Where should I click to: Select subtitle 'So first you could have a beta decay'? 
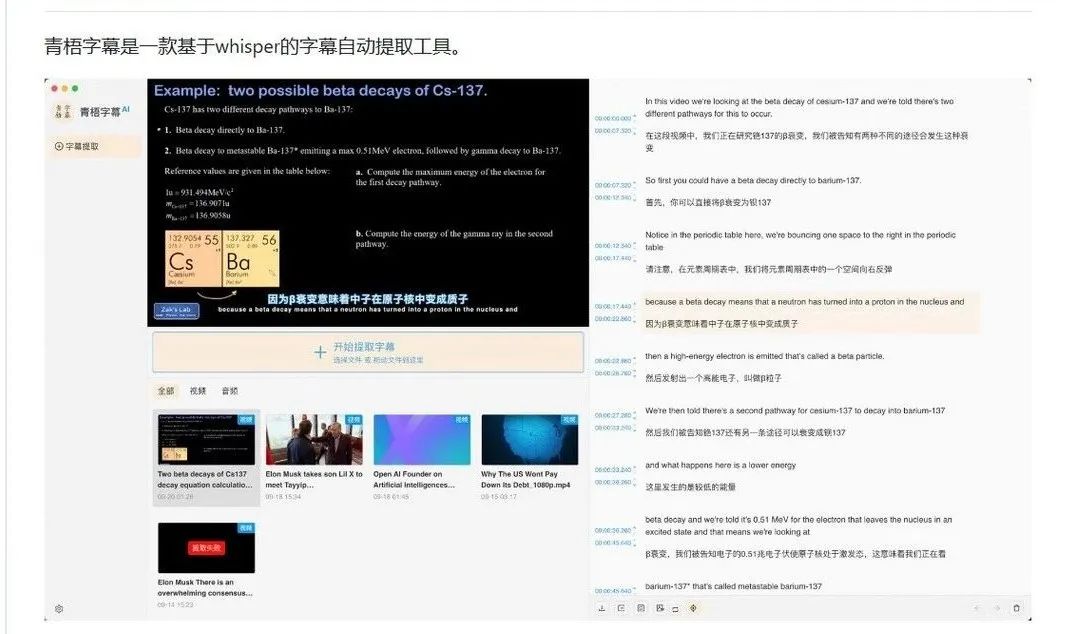pos(753,181)
